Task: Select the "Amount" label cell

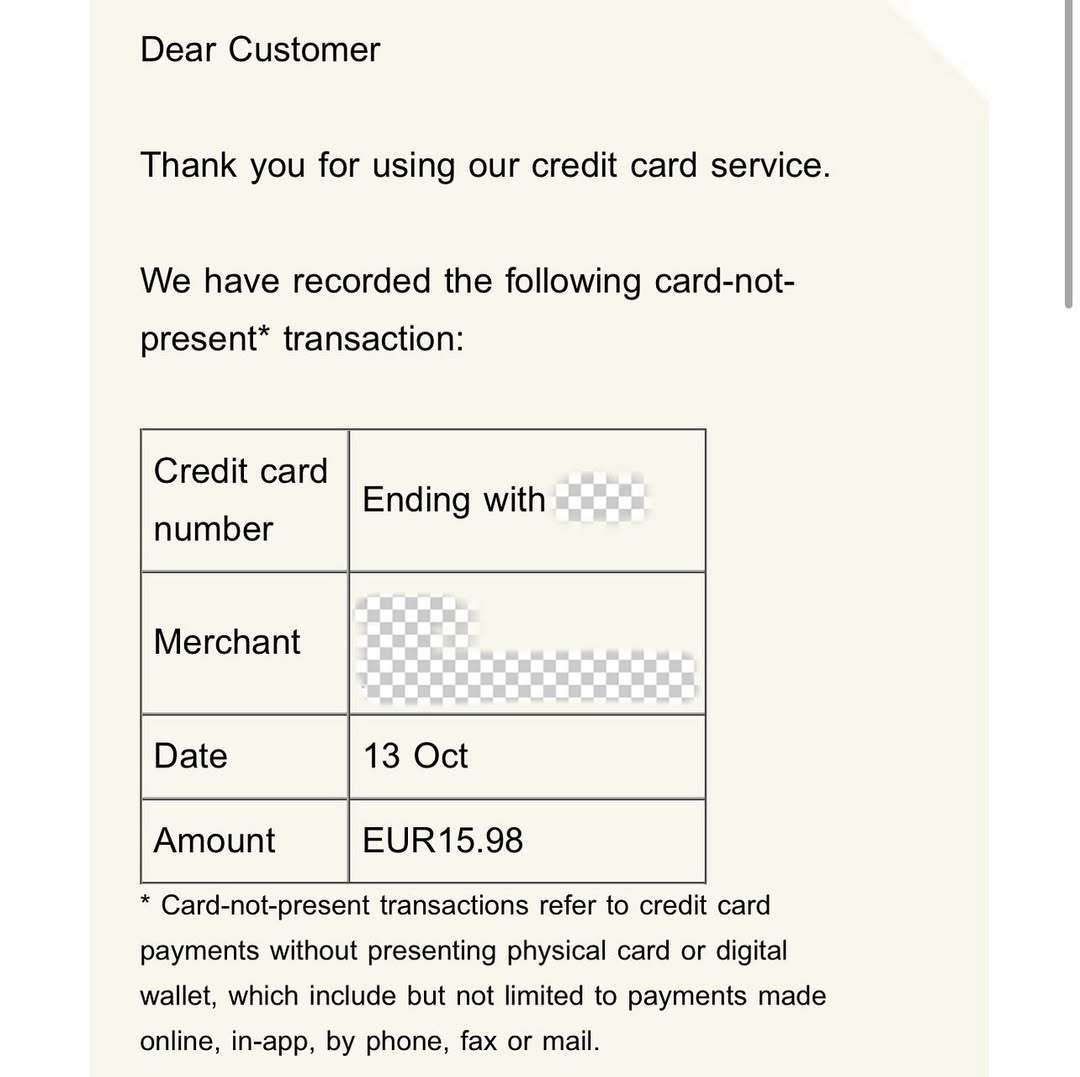Action: pyautogui.click(x=244, y=840)
